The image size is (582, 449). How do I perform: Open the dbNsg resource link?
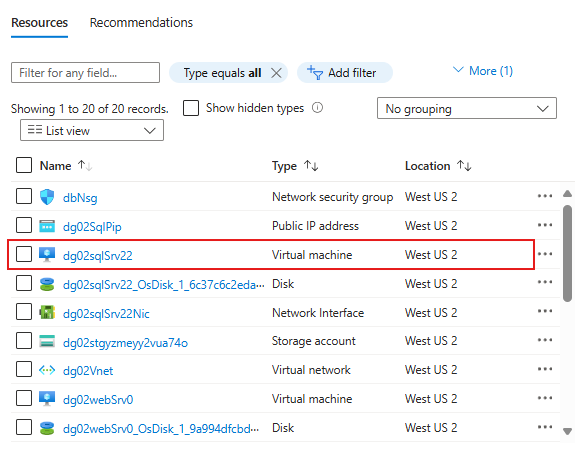click(x=80, y=197)
